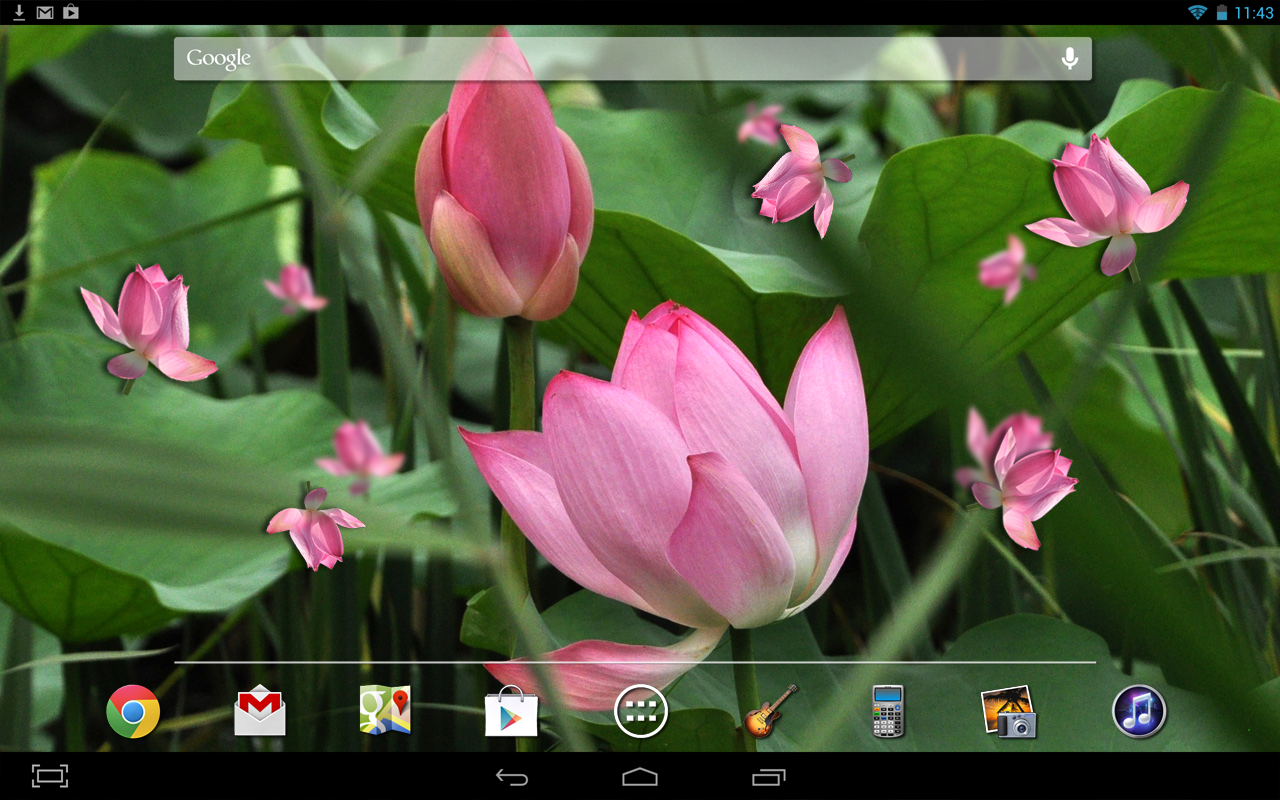Launch the guitar music app
Image resolution: width=1280 pixels, height=800 pixels.
(763, 711)
